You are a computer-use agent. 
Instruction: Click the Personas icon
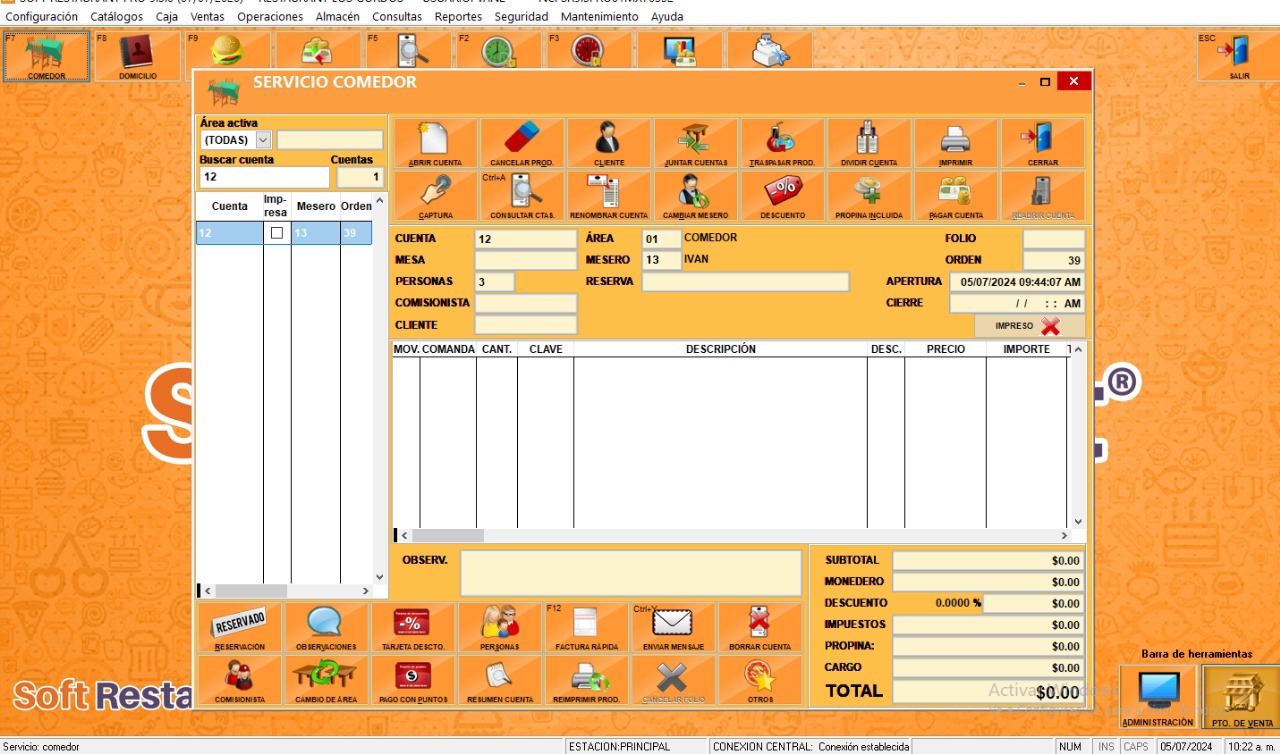(500, 627)
